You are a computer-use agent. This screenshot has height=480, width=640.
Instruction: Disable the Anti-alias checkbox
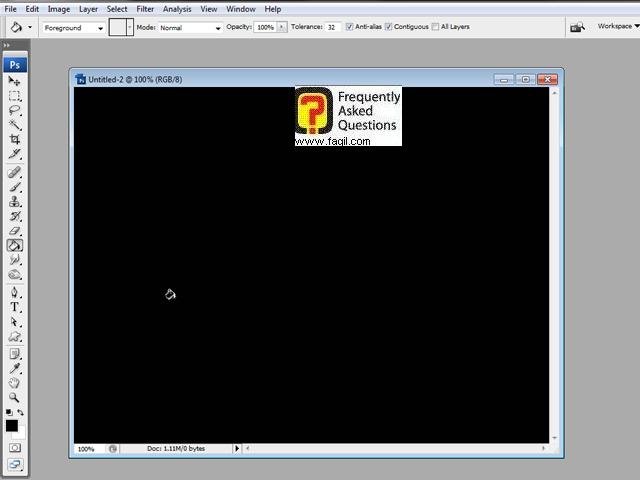(349, 27)
